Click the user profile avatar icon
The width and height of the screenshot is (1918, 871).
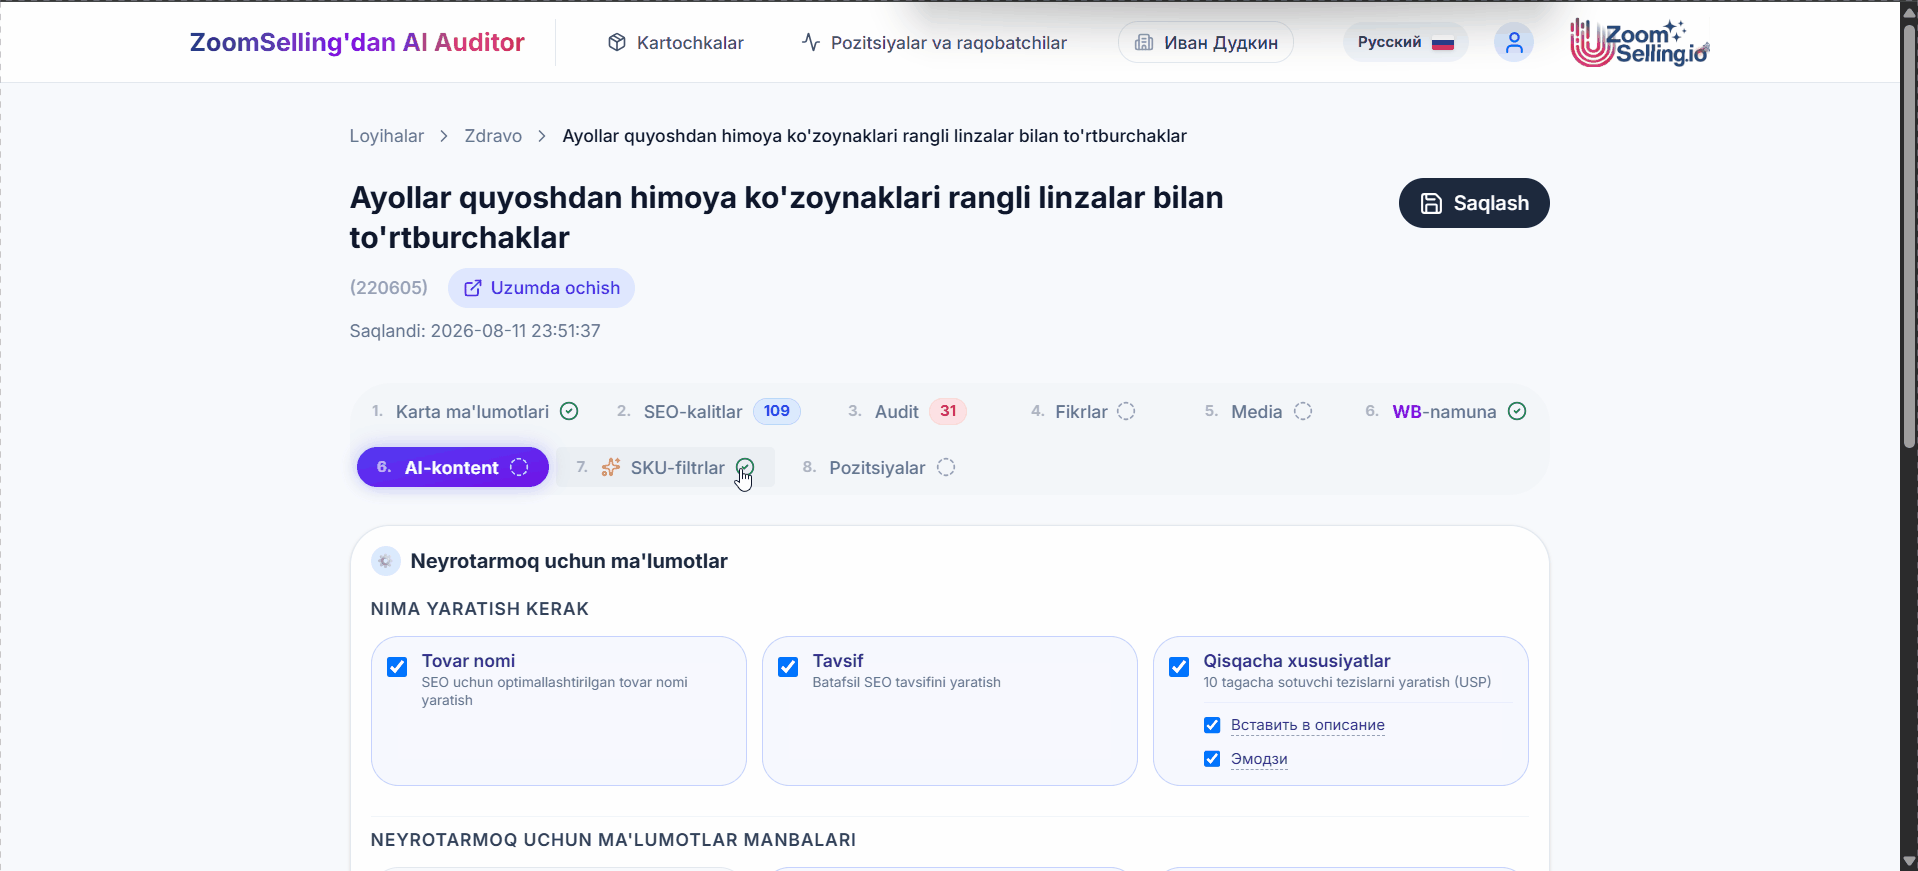coord(1513,42)
